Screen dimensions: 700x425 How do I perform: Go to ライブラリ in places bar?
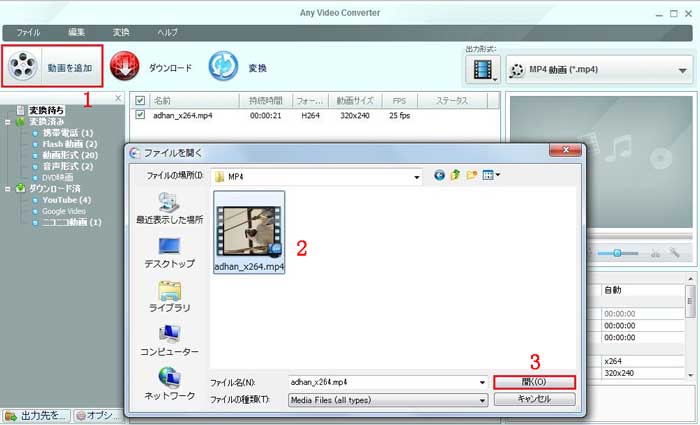tap(169, 296)
